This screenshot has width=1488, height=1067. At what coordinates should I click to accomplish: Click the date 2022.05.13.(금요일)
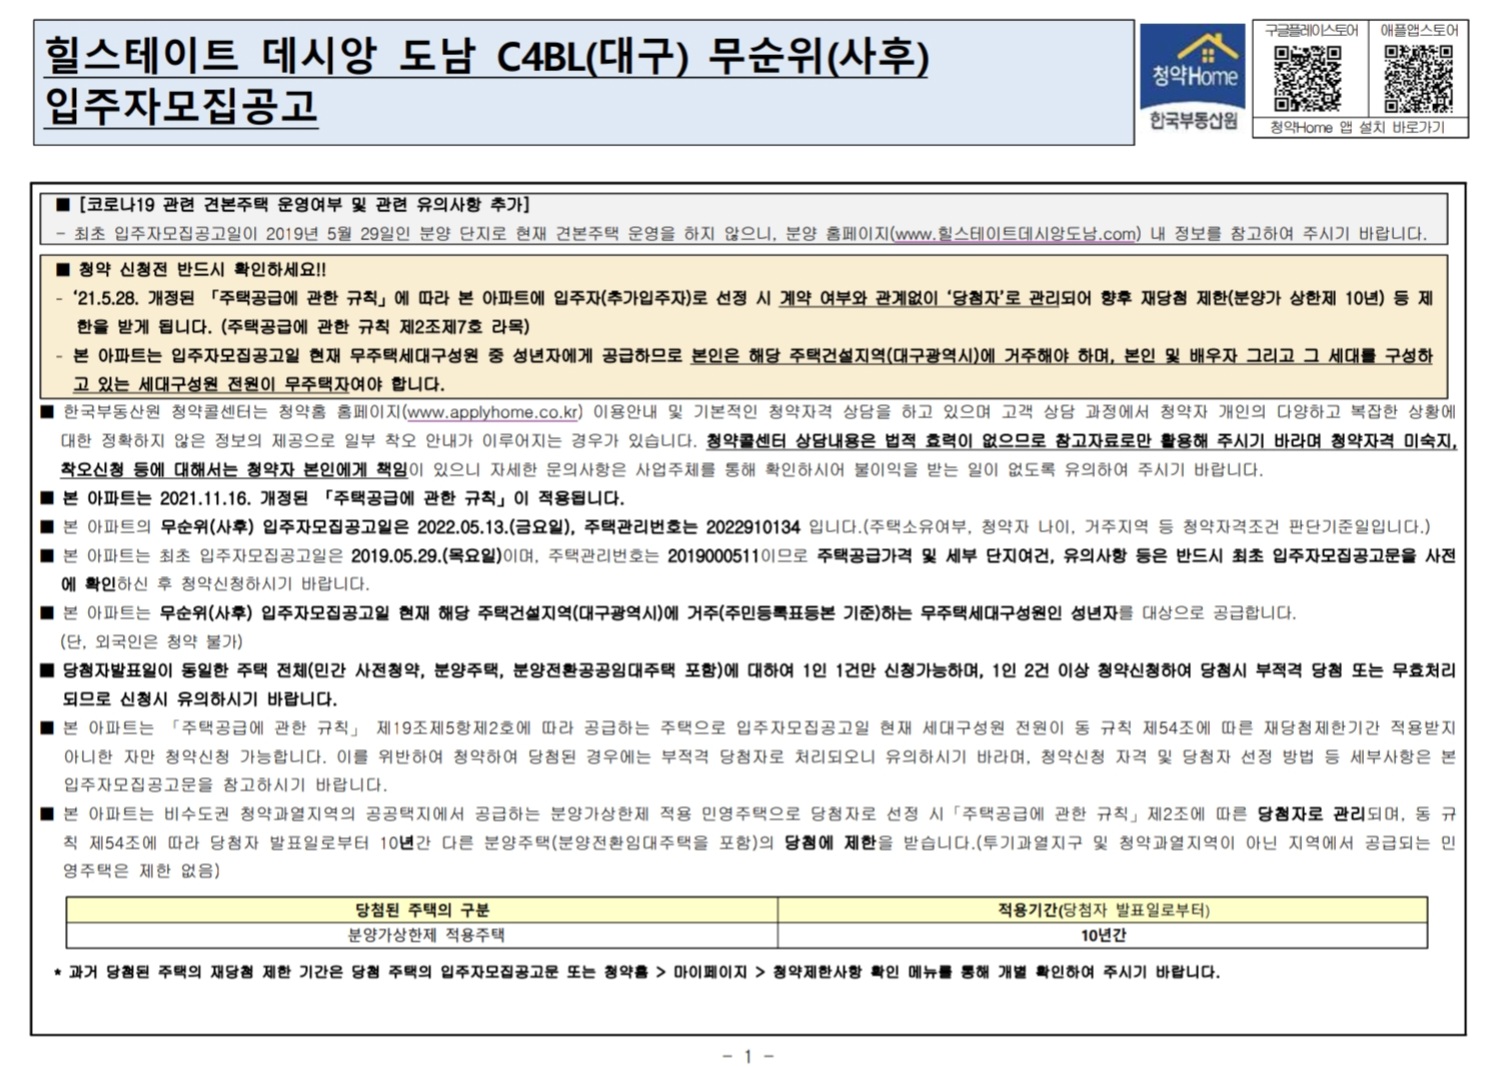click(492, 527)
